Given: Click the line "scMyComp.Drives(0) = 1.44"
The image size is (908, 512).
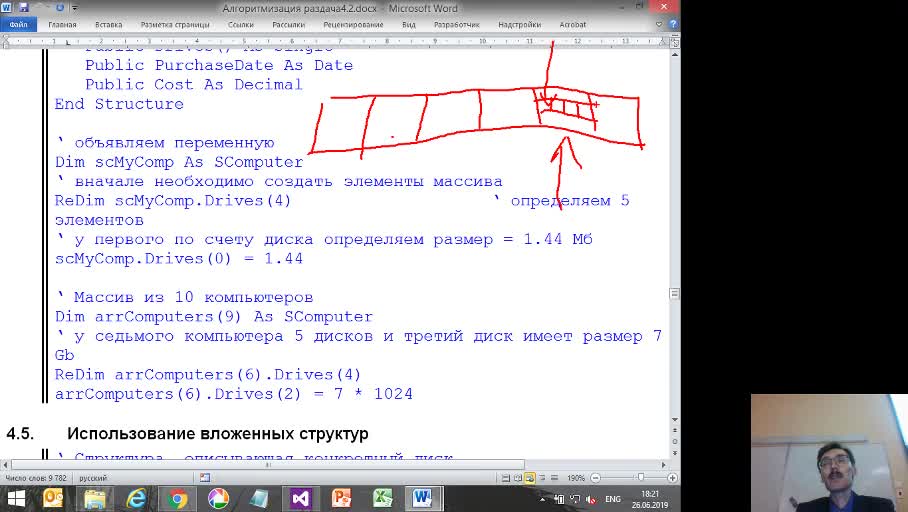Looking at the screenshot, I should pyautogui.click(x=178, y=259).
